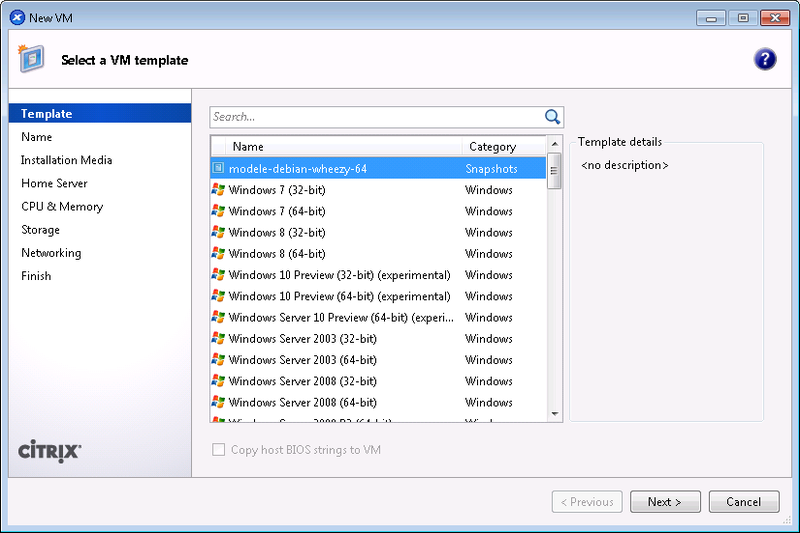Open the CPU & Memory step
Viewport: 800px width, 533px height.
62,207
